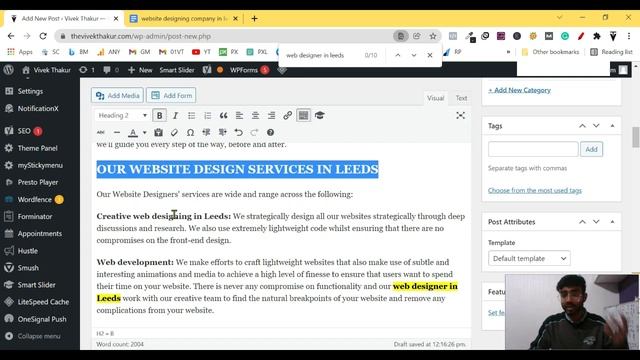Screen dimensions: 640x360
Task: Open the keyboard shortcuts help
Action: (270, 132)
